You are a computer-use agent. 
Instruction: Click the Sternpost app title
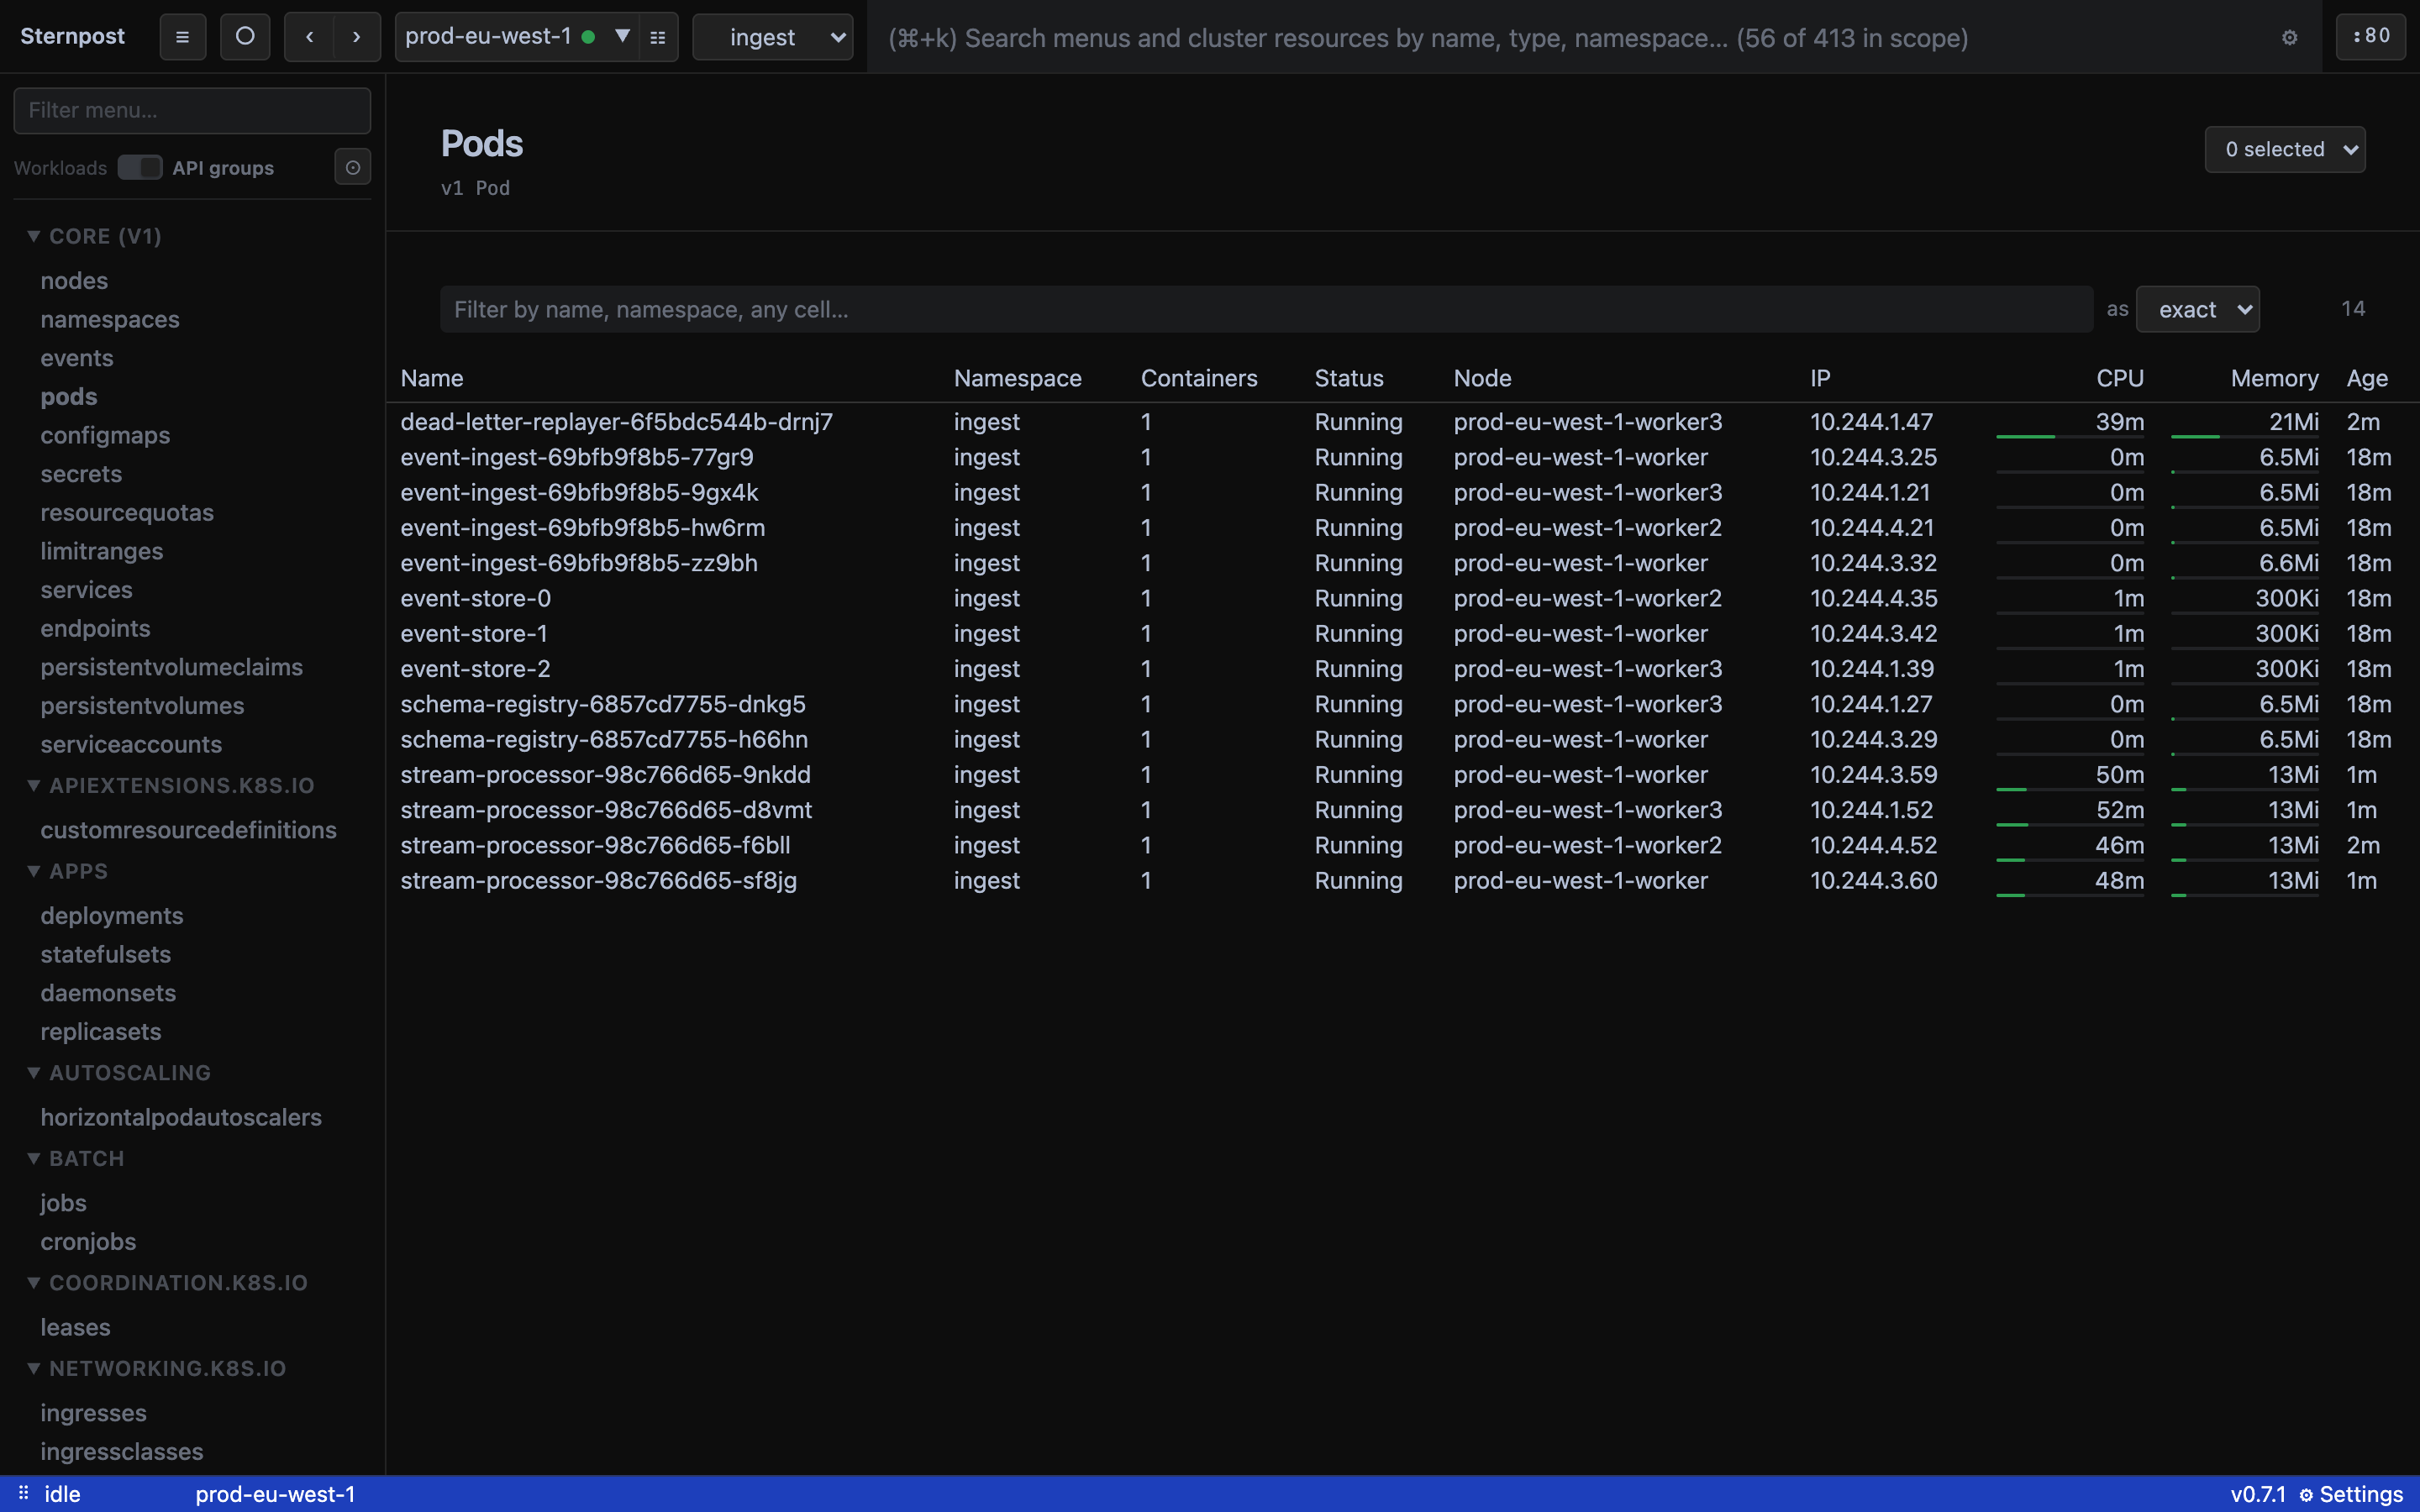(x=72, y=36)
